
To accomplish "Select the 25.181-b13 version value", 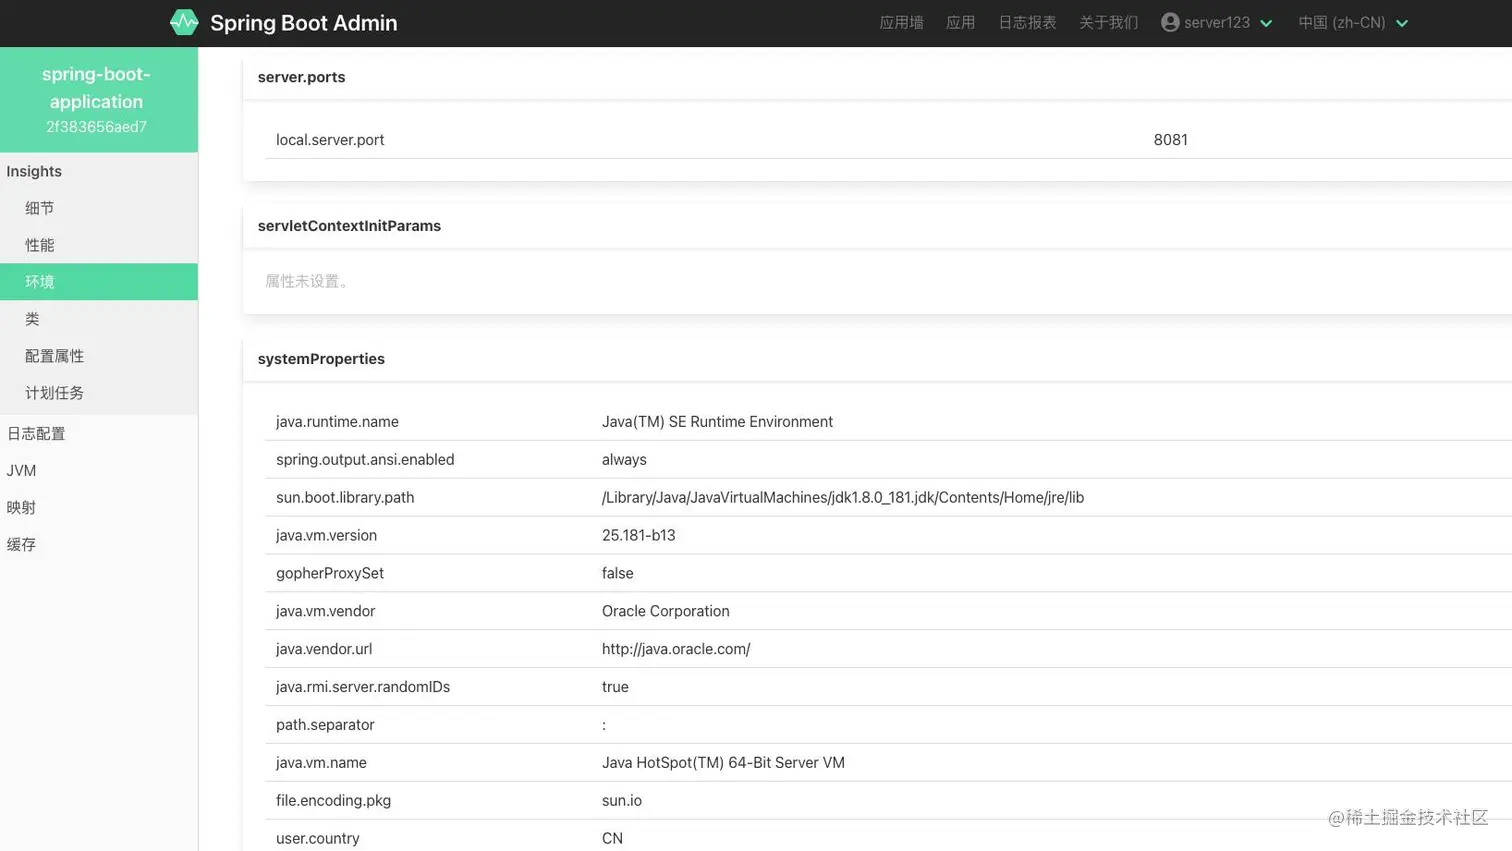I will tap(638, 536).
